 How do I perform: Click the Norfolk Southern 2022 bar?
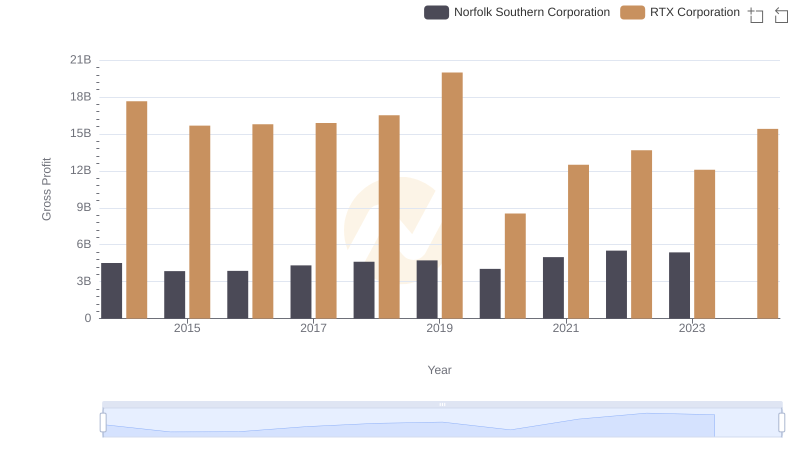tap(616, 285)
